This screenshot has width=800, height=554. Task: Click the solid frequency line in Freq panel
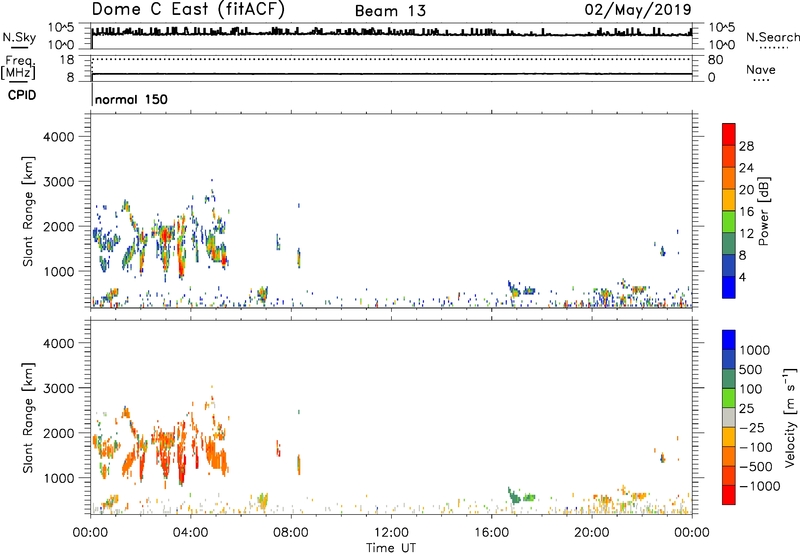(x=392, y=74)
